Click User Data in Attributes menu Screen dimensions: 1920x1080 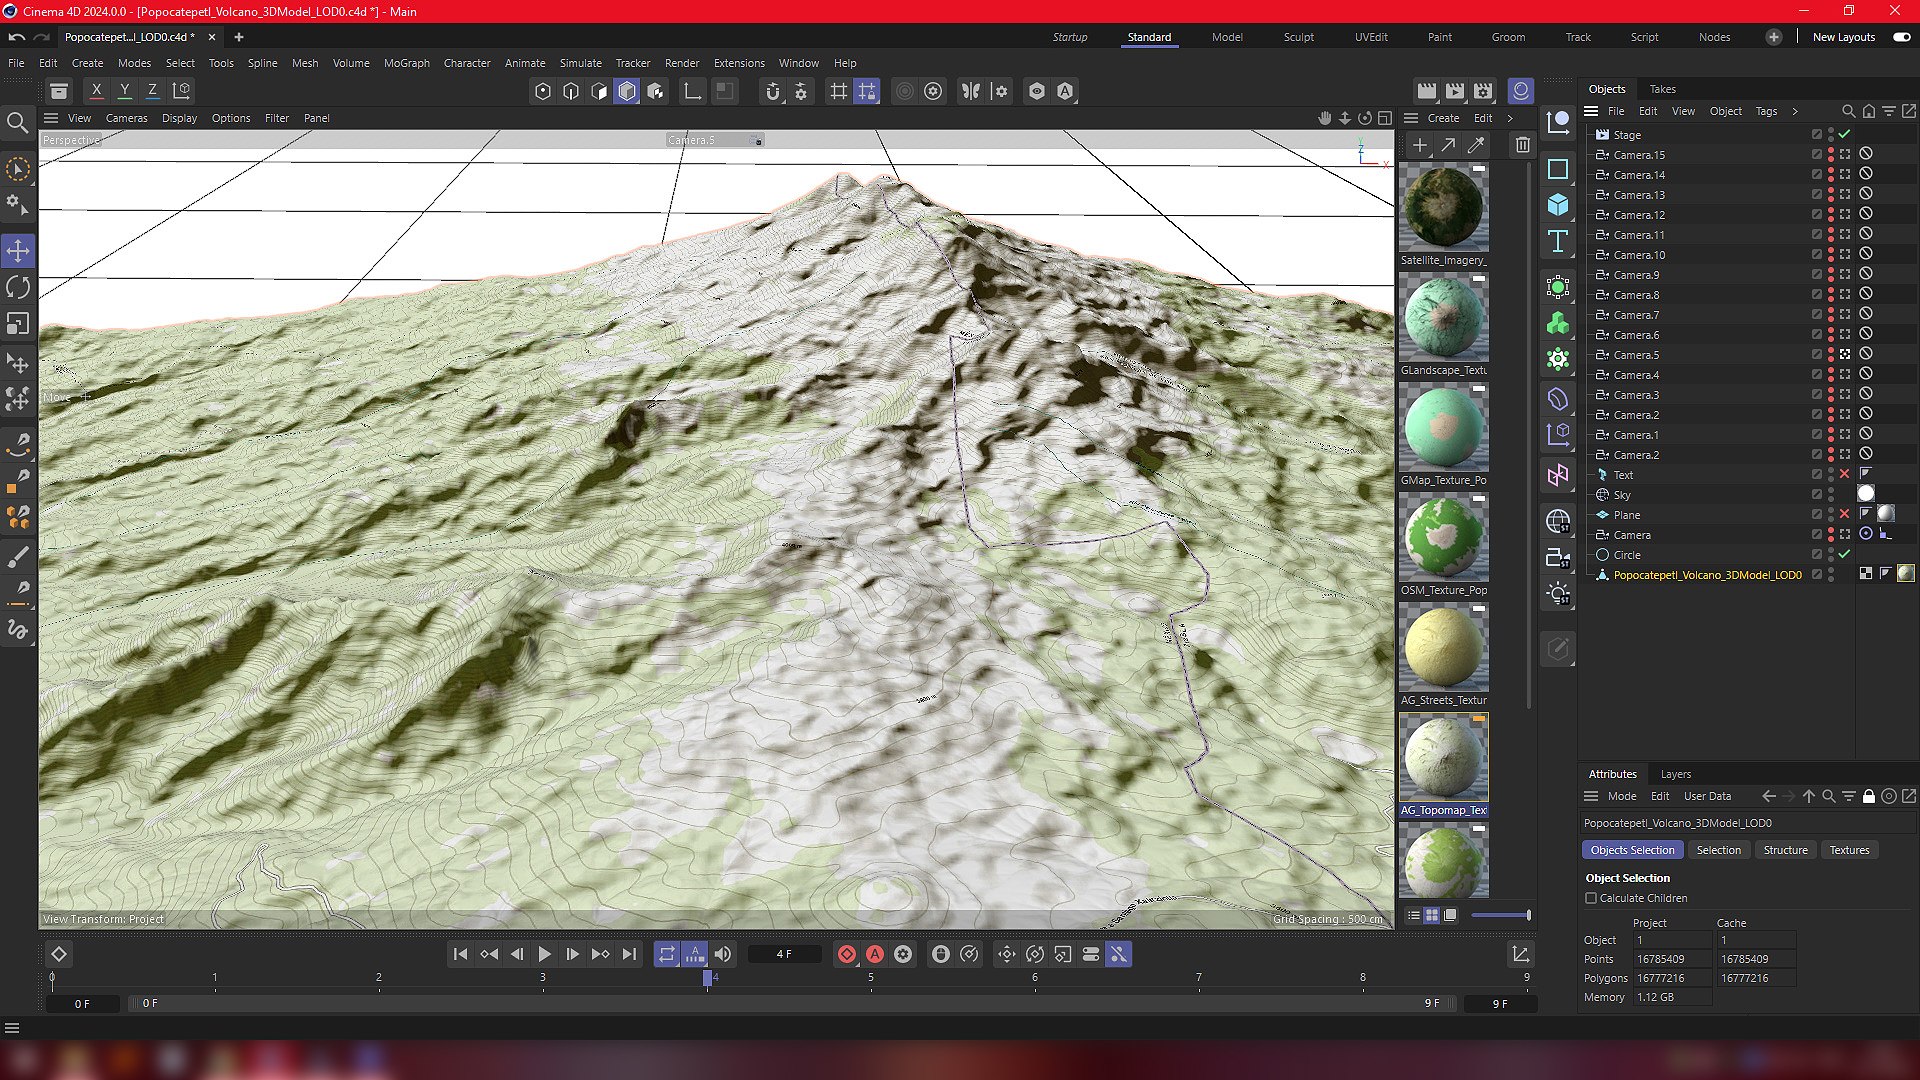1707,796
